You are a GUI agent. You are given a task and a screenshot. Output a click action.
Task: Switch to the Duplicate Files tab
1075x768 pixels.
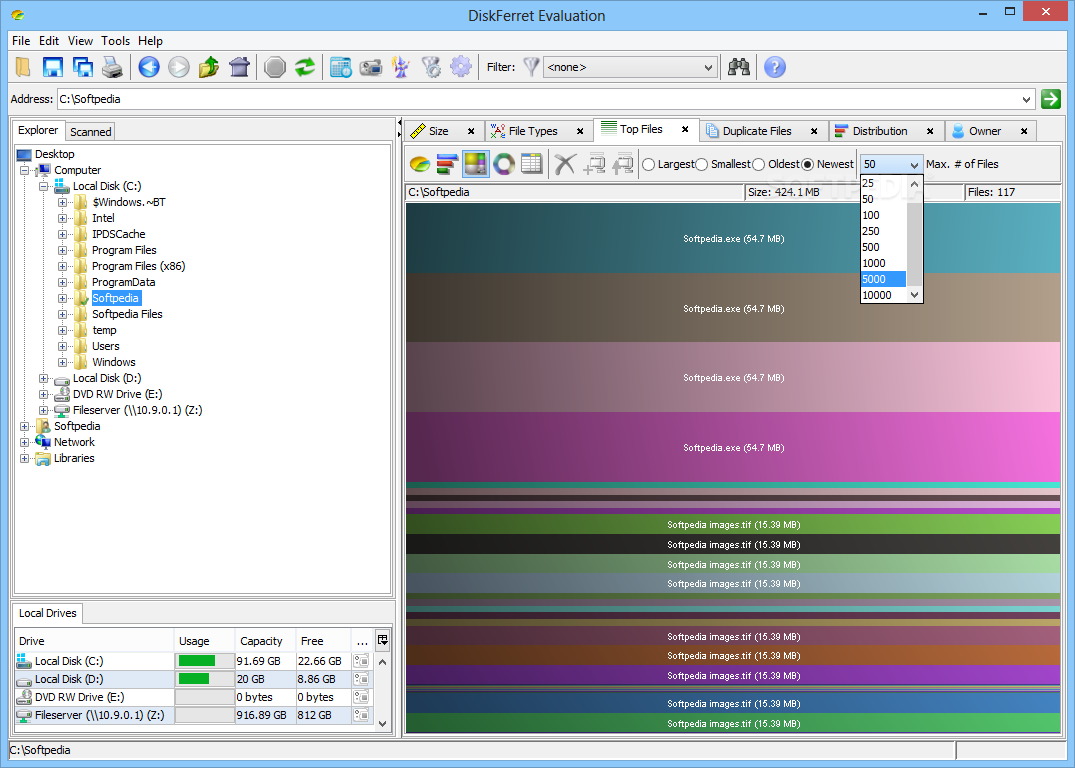(757, 131)
